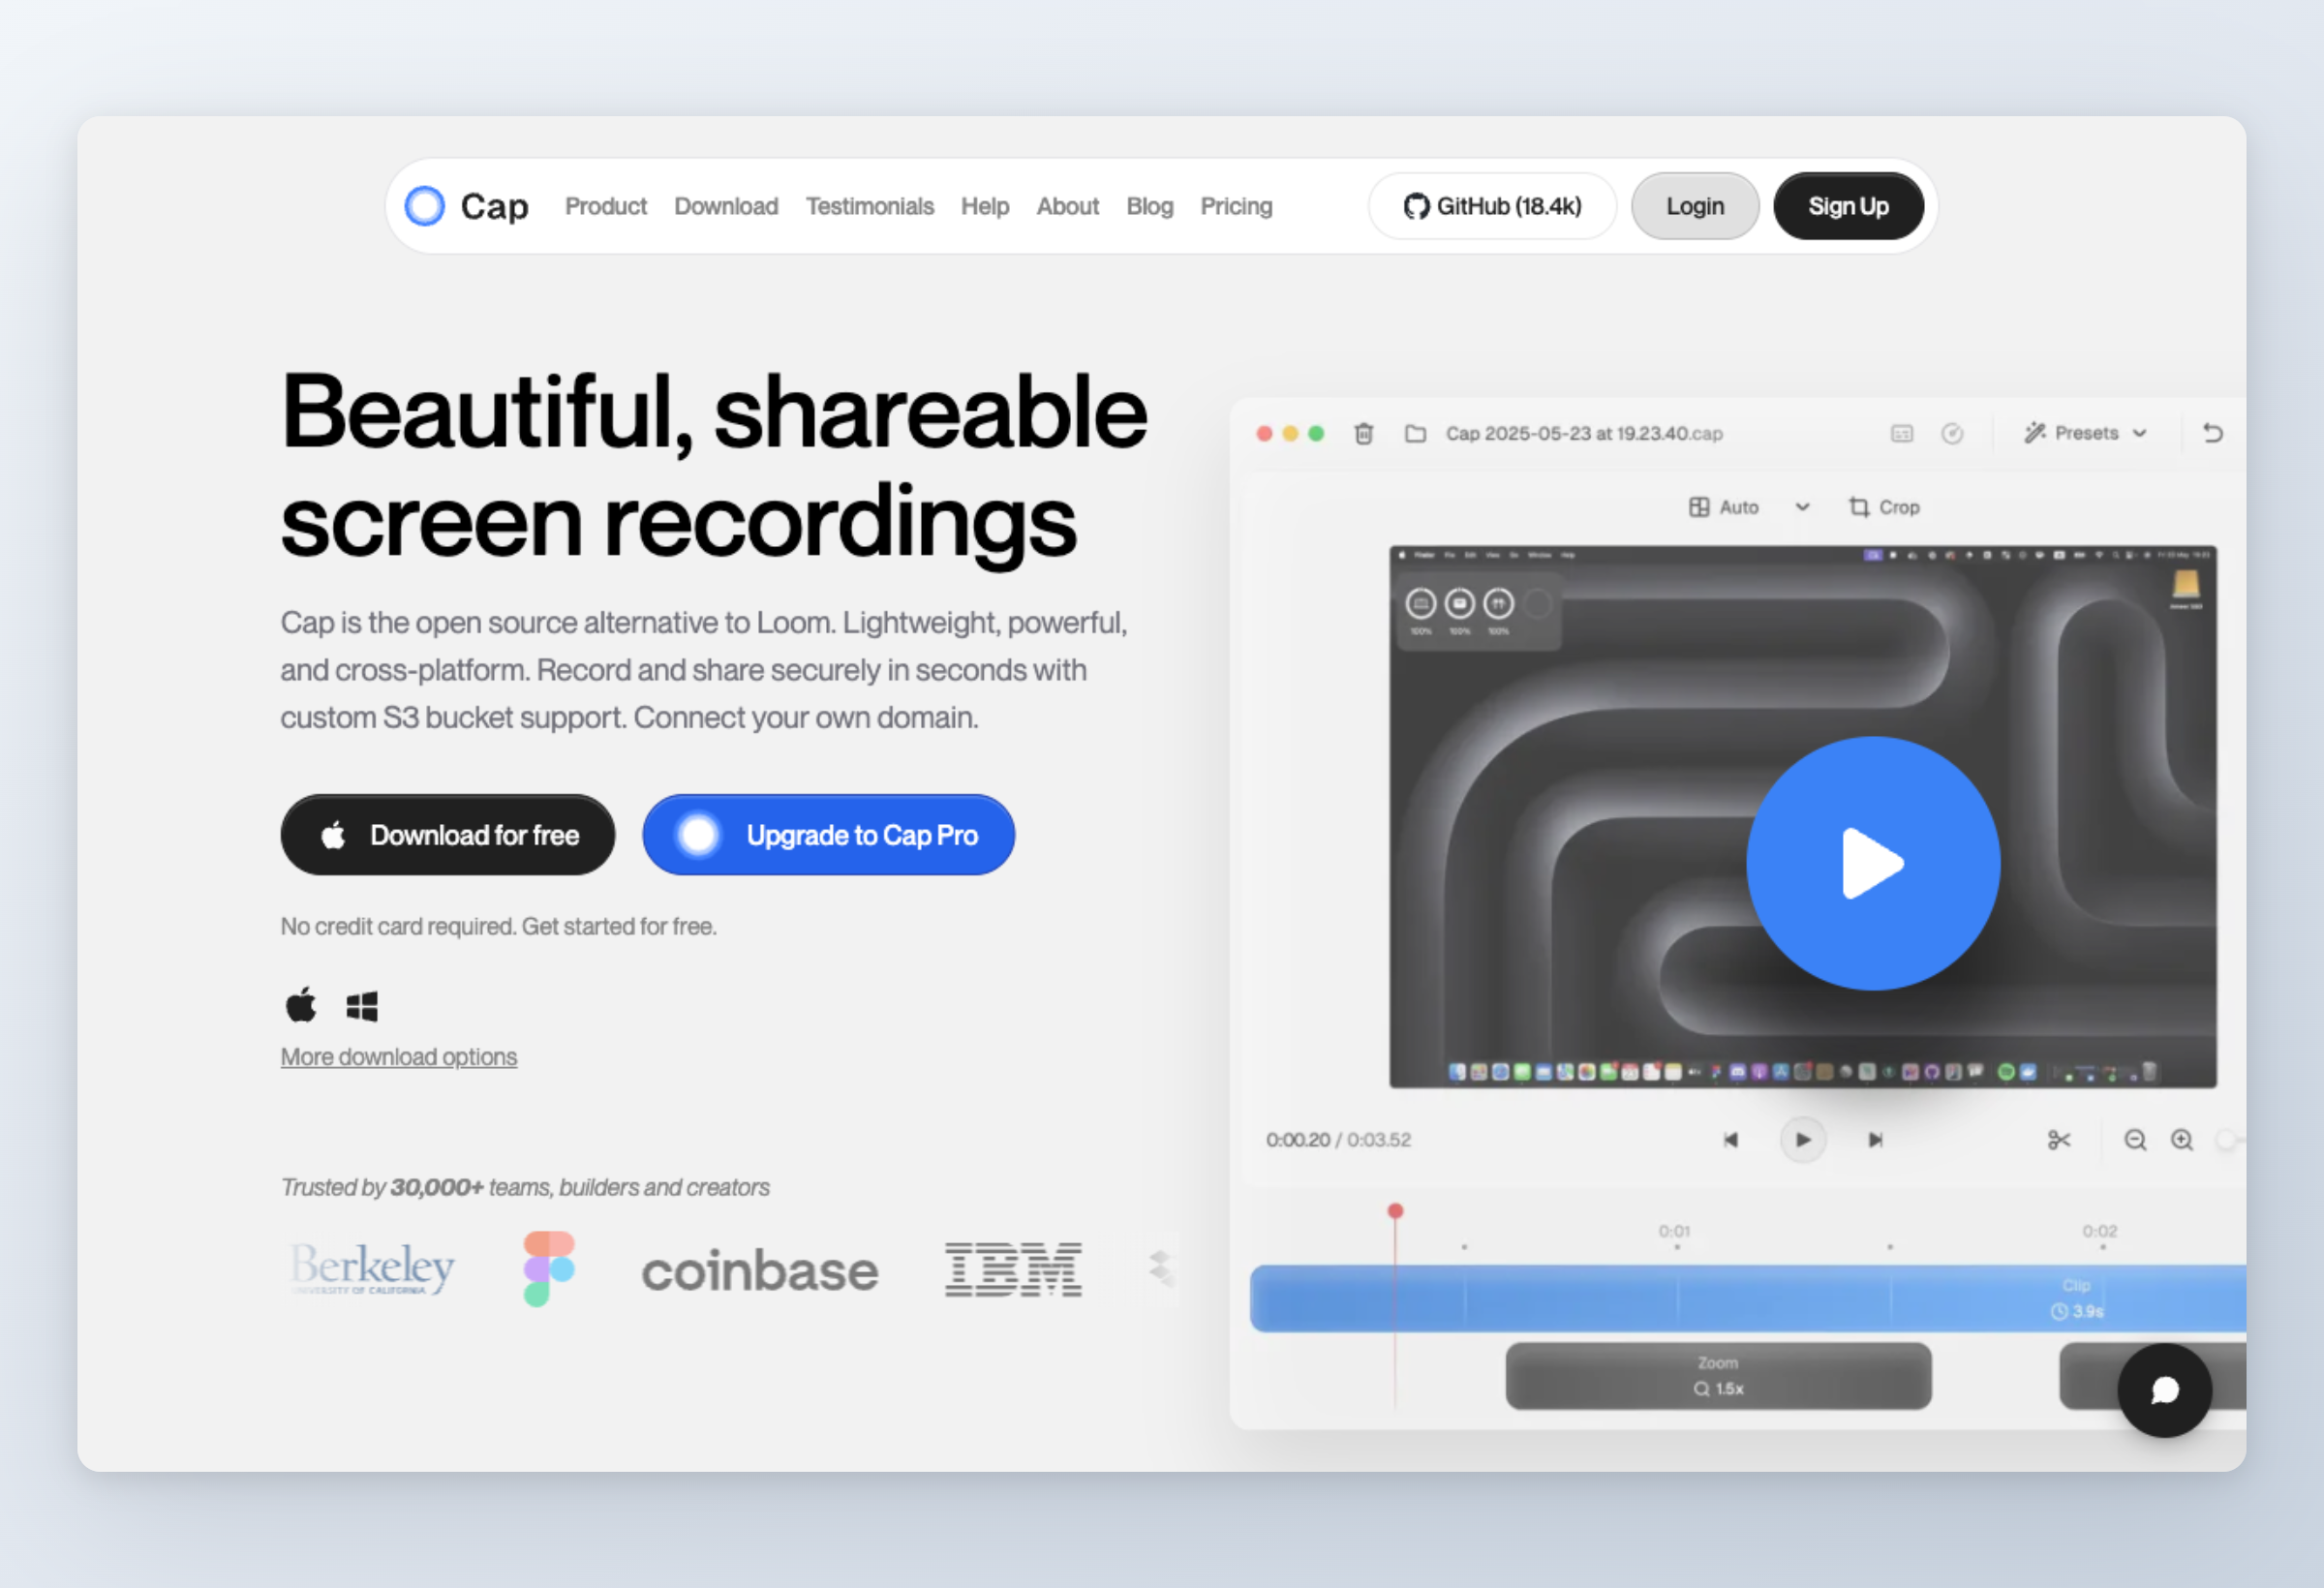Viewport: 2324px width, 1588px height.
Task: Skip to the next frame in player controls
Action: point(1875,1140)
